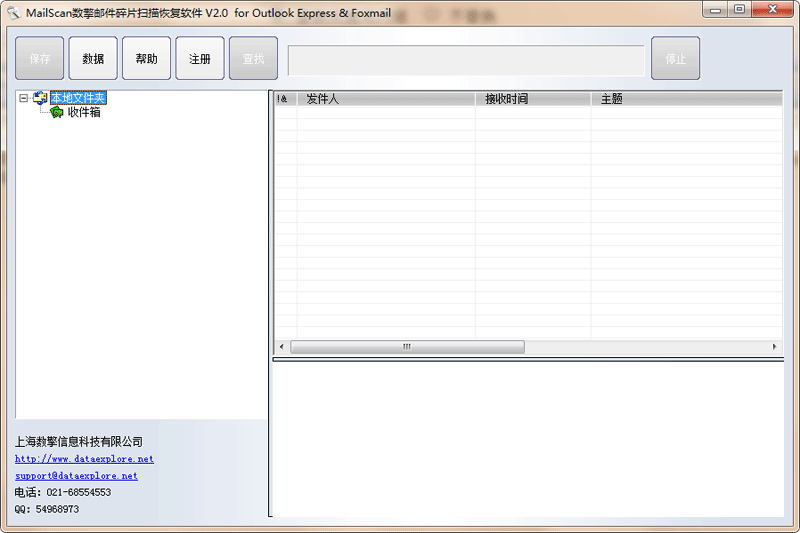Click the search text field in toolbar
800x533 pixels.
tap(466, 61)
